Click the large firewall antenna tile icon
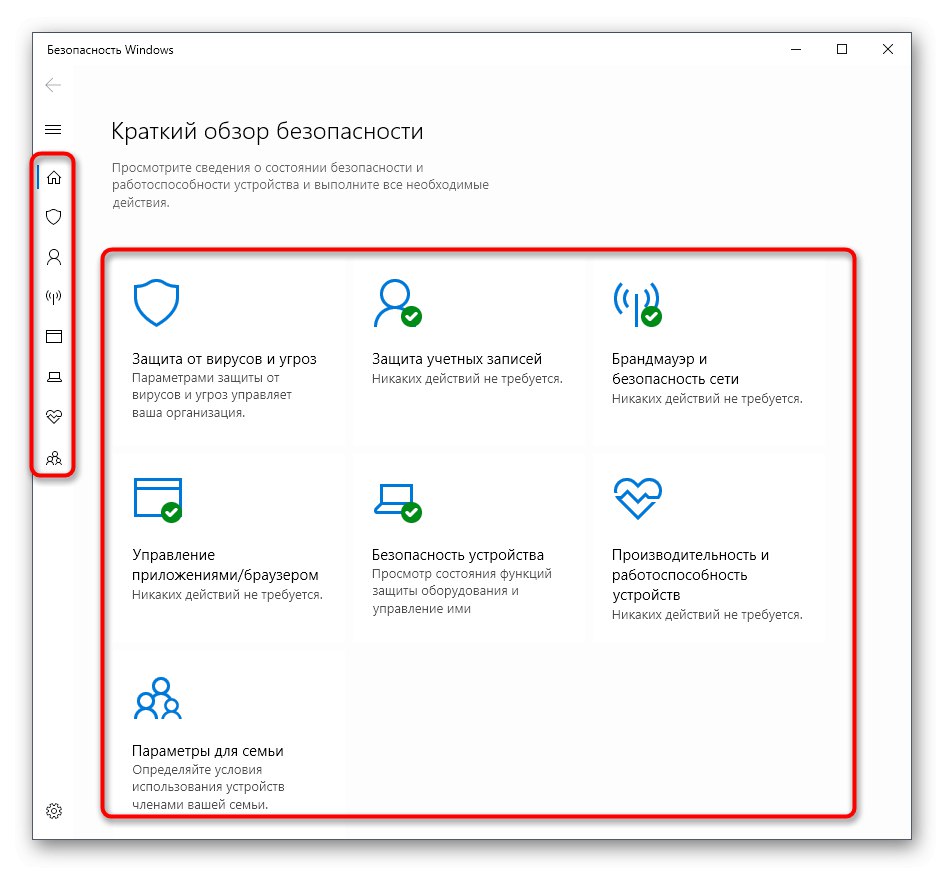Screen dimensions: 944x872 point(637,304)
